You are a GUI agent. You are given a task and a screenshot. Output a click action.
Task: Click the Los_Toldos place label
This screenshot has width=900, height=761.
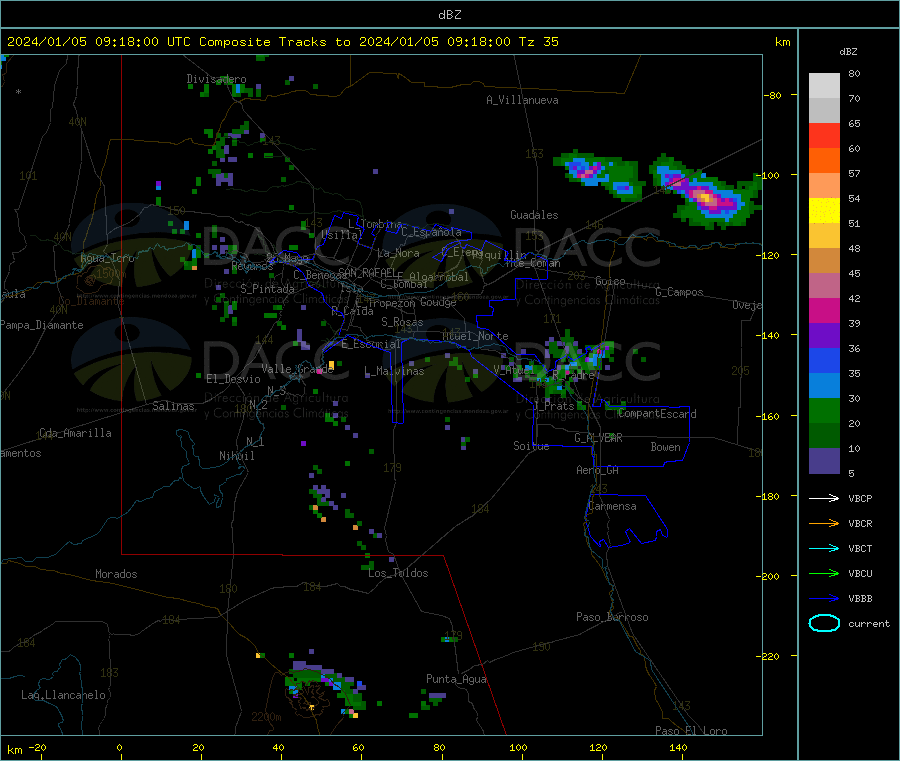pos(398,573)
